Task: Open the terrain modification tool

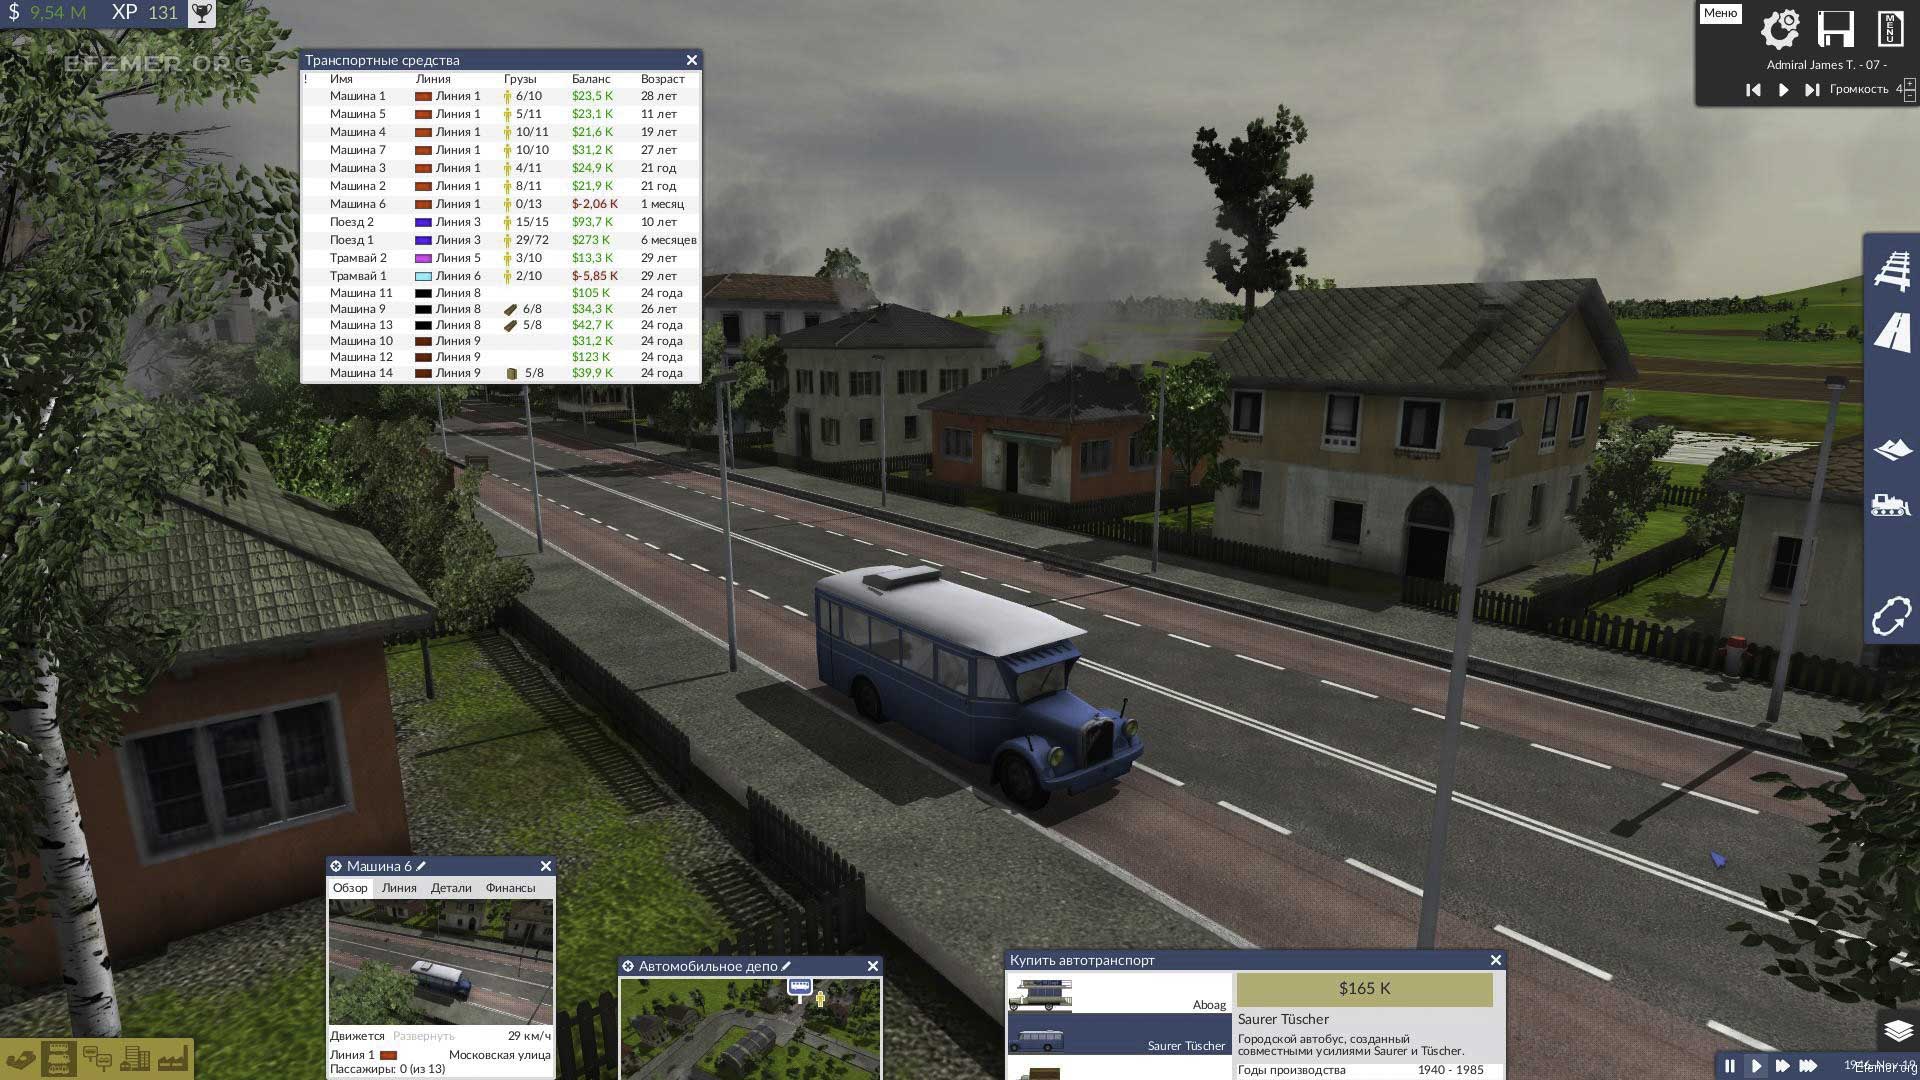Action: pos(1892,449)
